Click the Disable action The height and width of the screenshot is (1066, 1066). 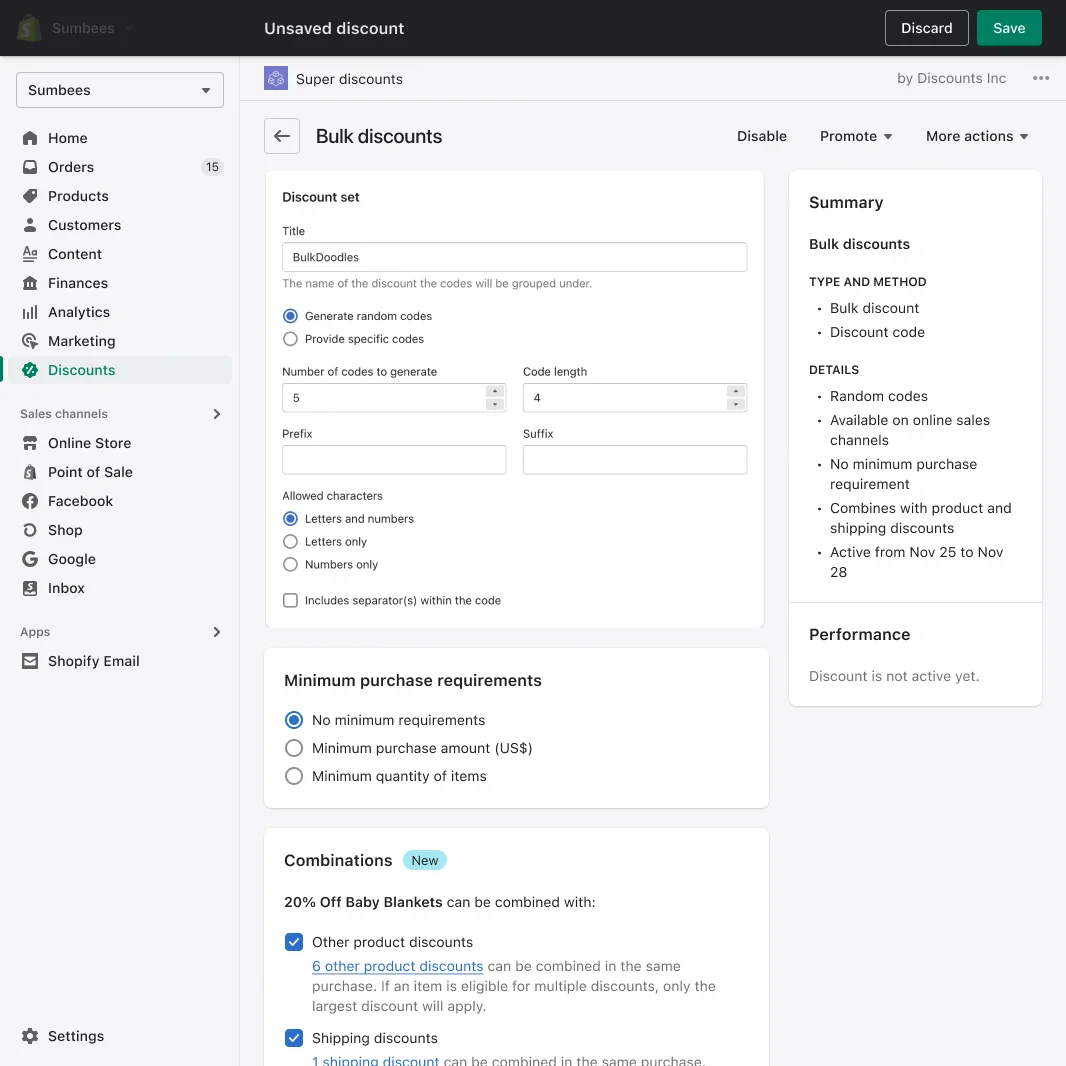tap(761, 136)
